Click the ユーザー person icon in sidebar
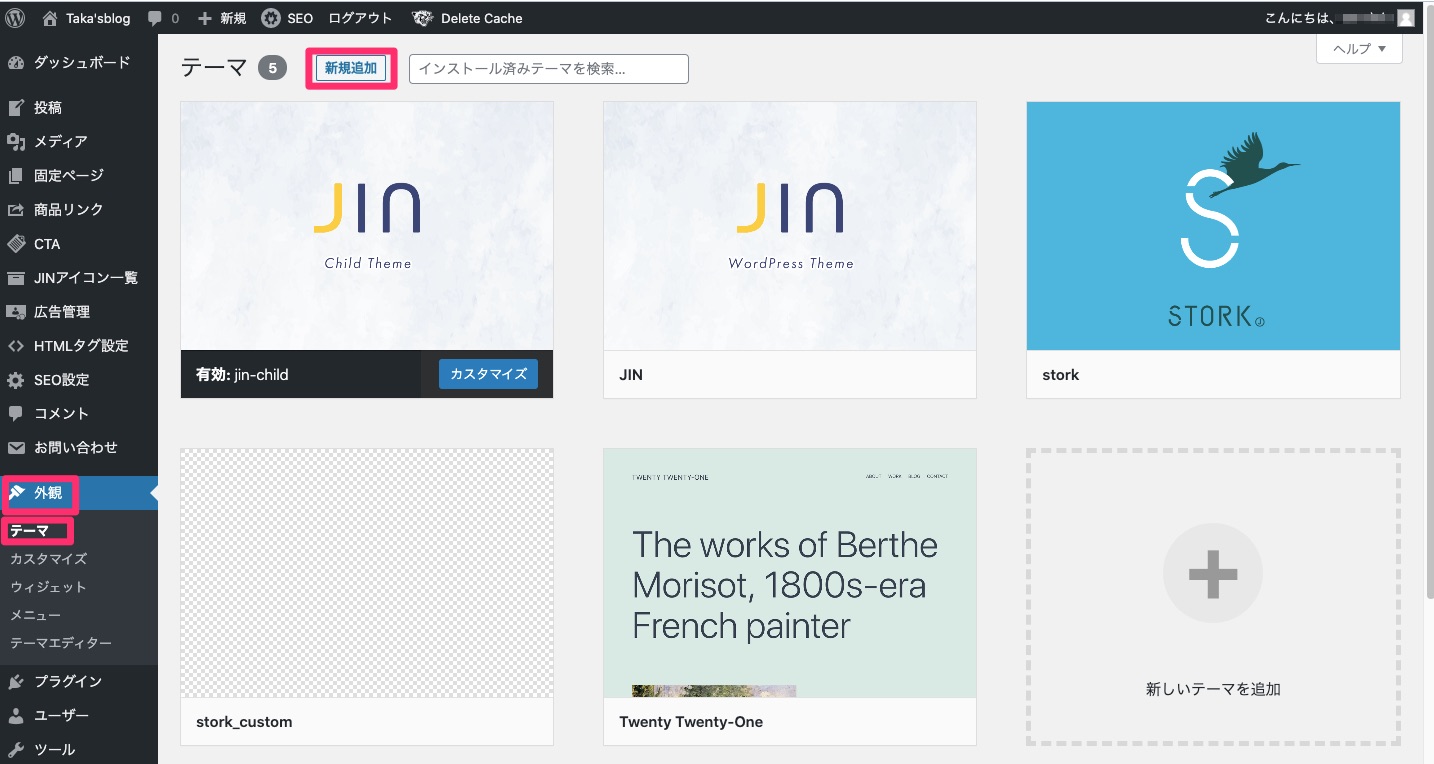Image resolution: width=1434 pixels, height=764 pixels. (x=15, y=715)
